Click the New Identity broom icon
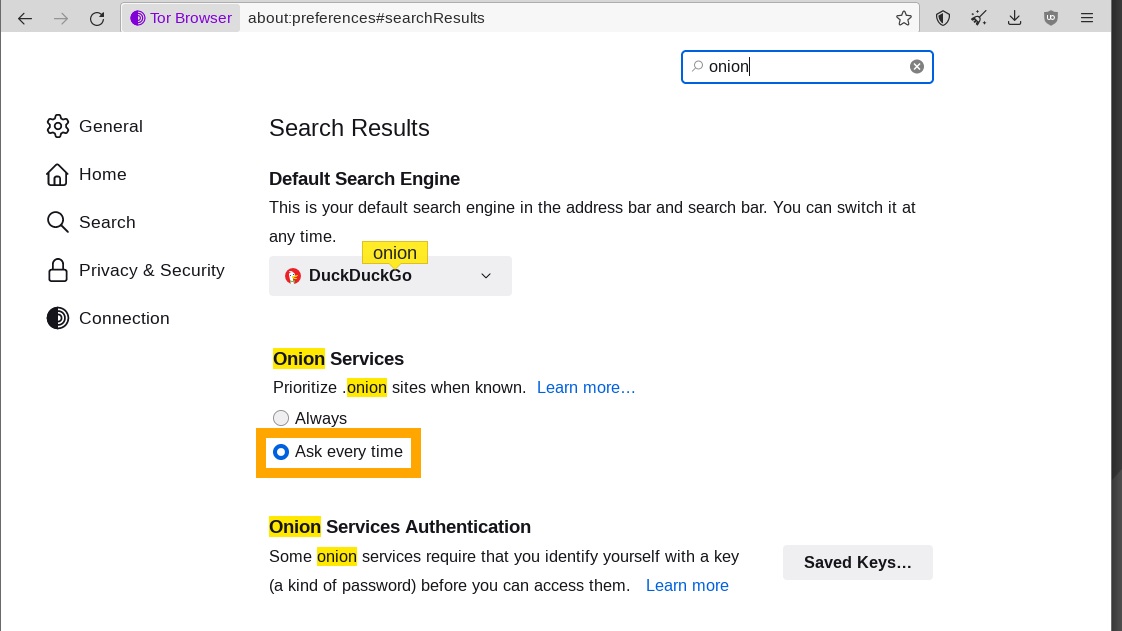The height and width of the screenshot is (631, 1122). [979, 18]
